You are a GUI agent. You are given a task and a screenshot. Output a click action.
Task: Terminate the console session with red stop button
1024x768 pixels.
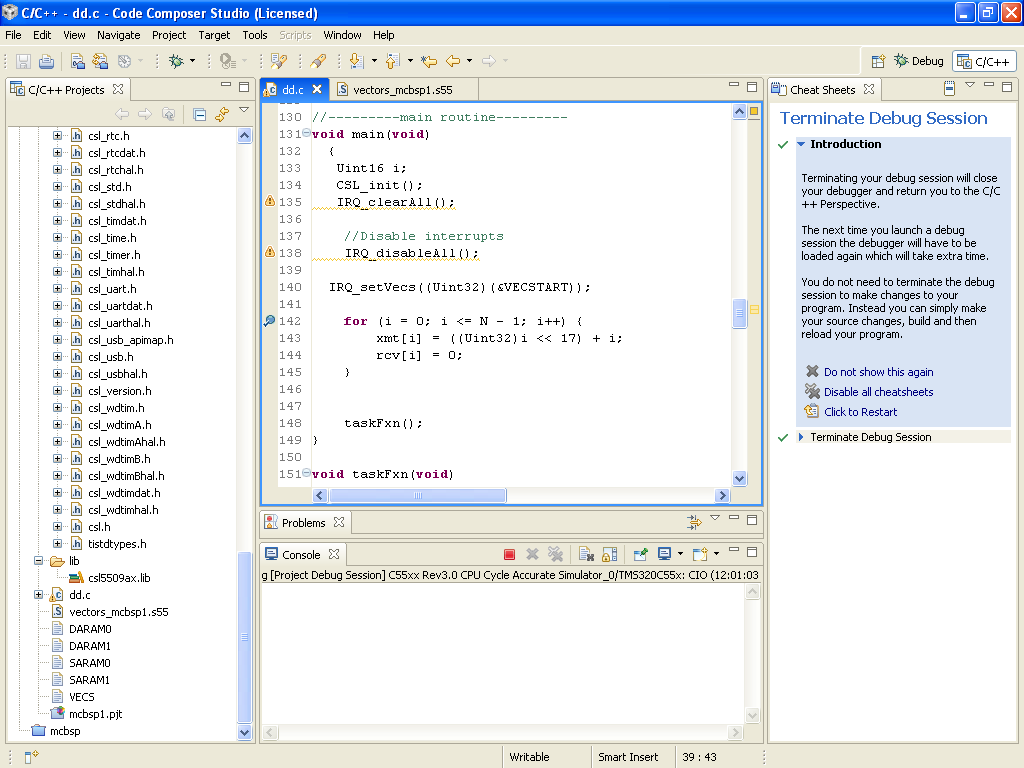click(509, 554)
